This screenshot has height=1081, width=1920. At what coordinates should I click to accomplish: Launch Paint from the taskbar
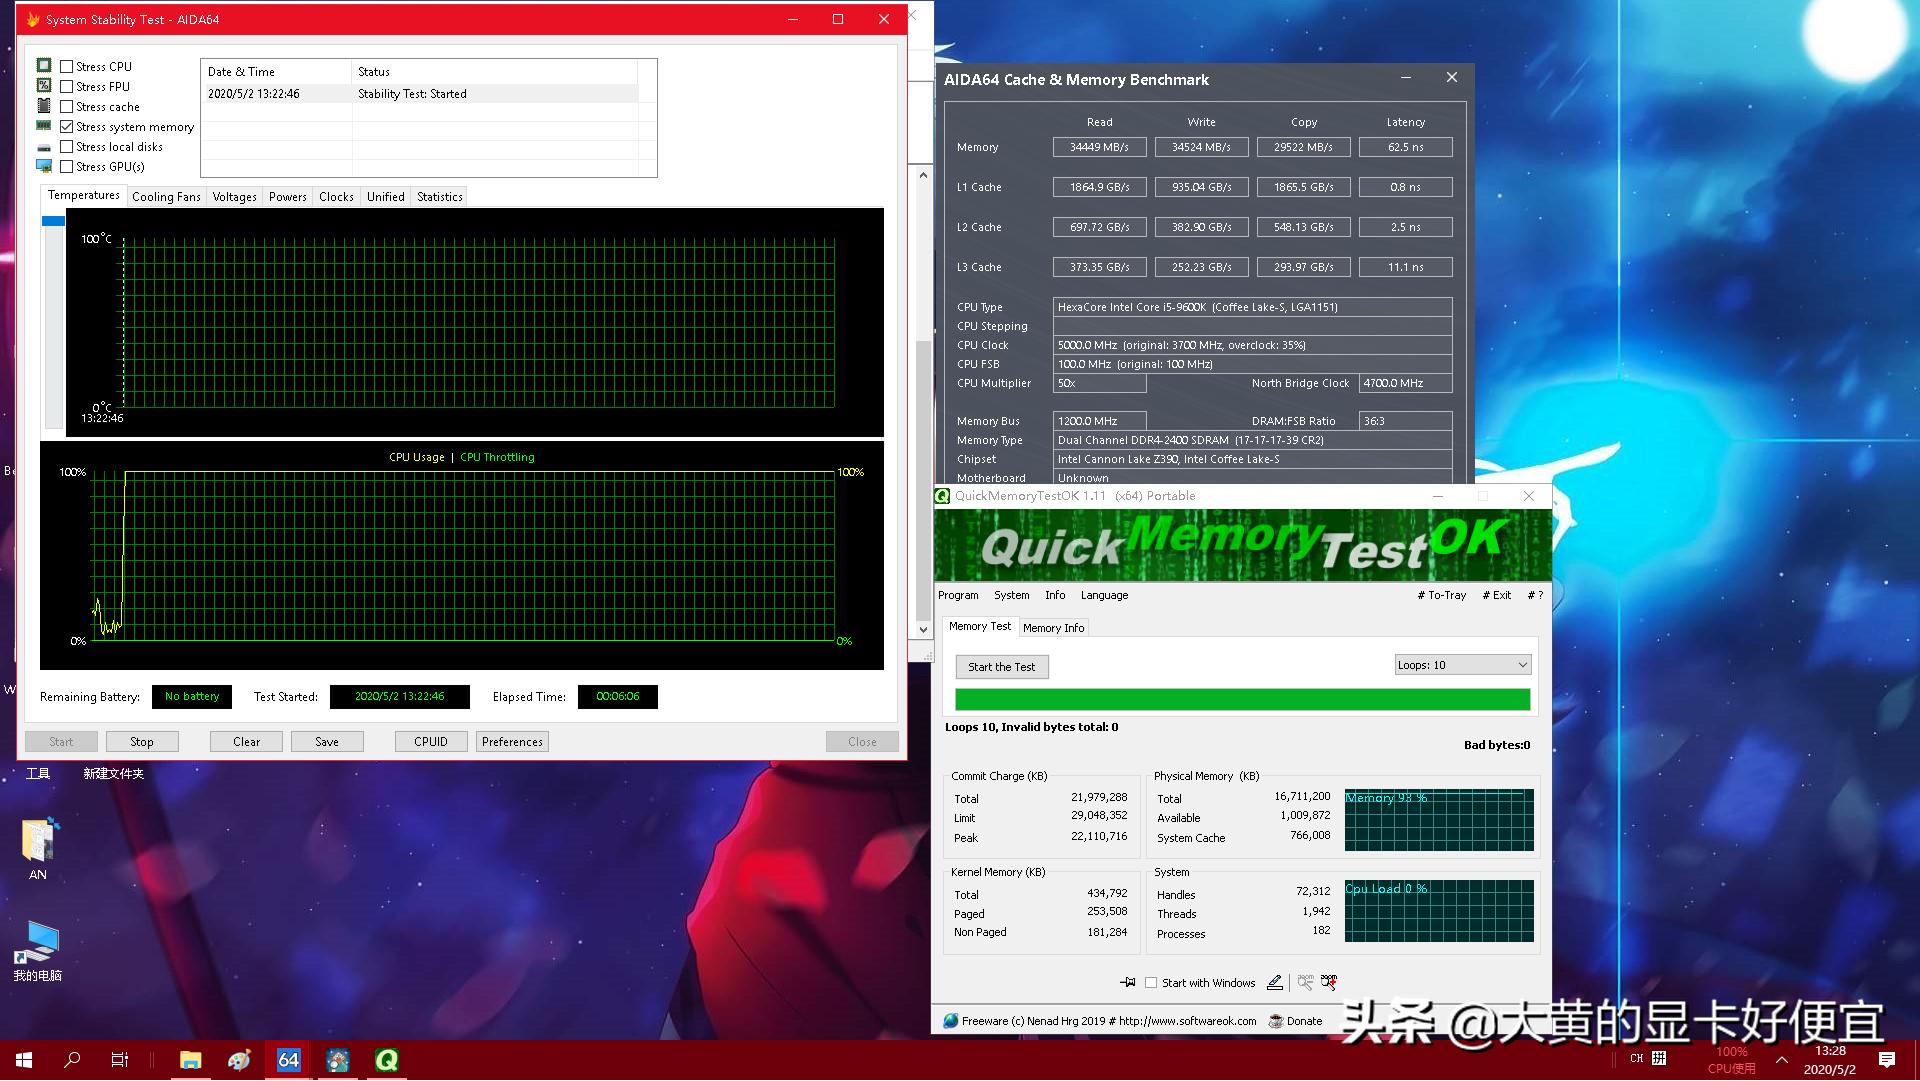point(238,1060)
